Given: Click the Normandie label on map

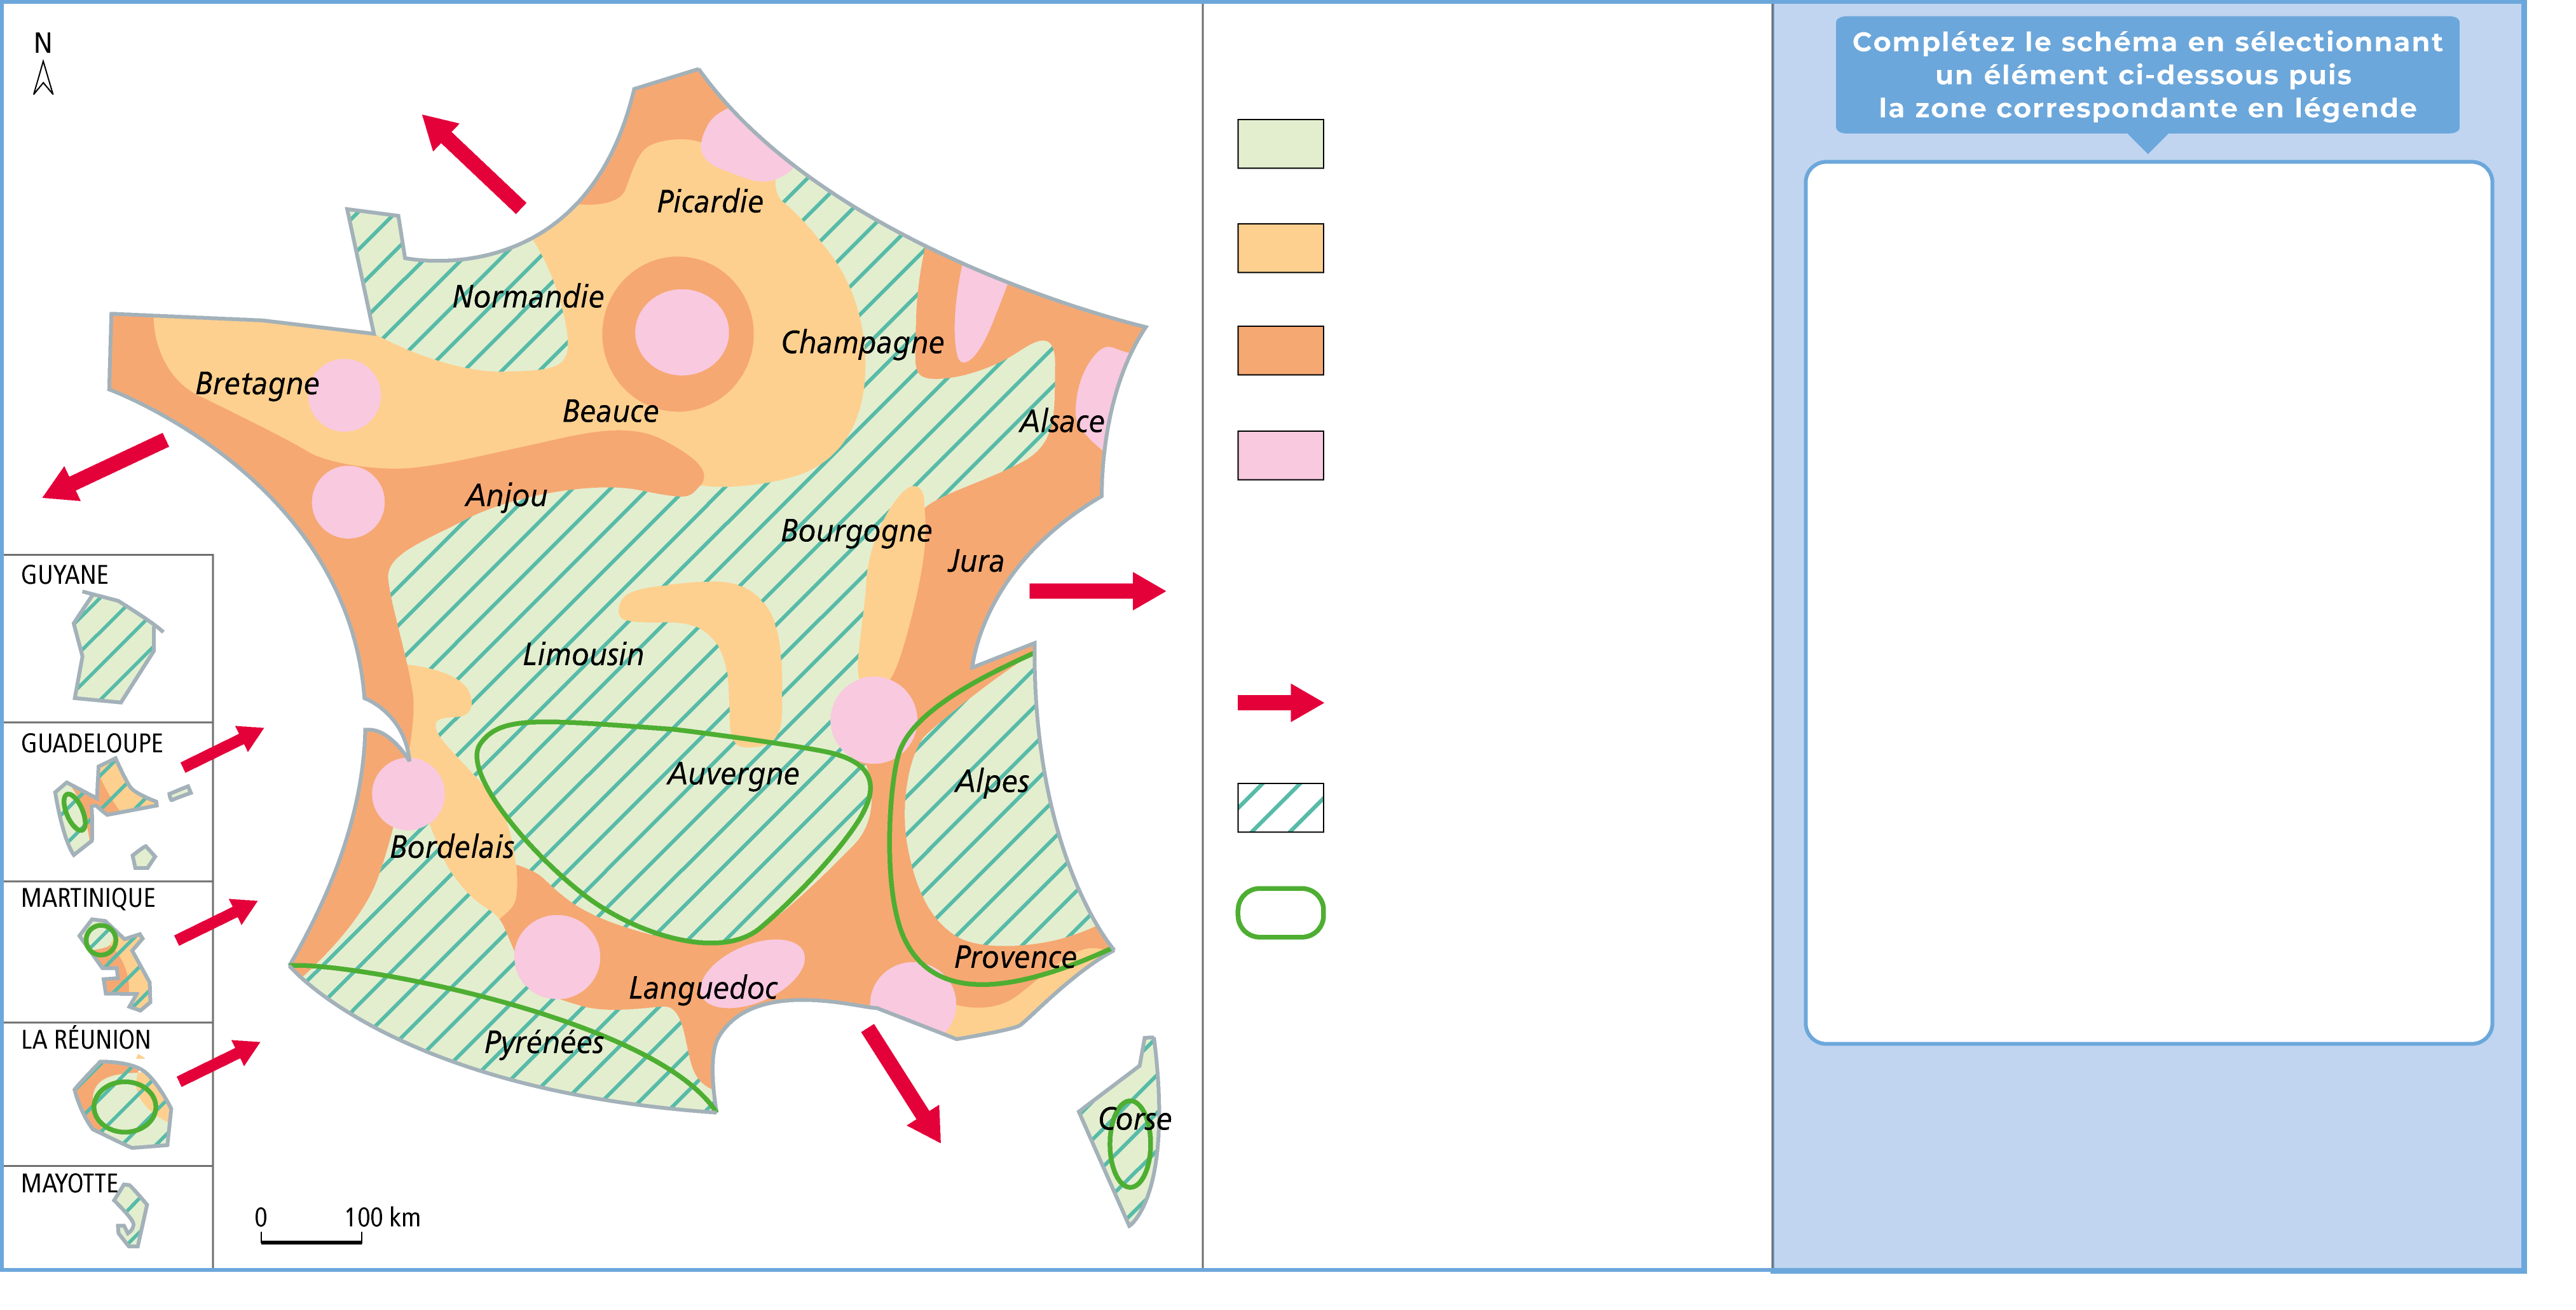Looking at the screenshot, I should point(528,297).
